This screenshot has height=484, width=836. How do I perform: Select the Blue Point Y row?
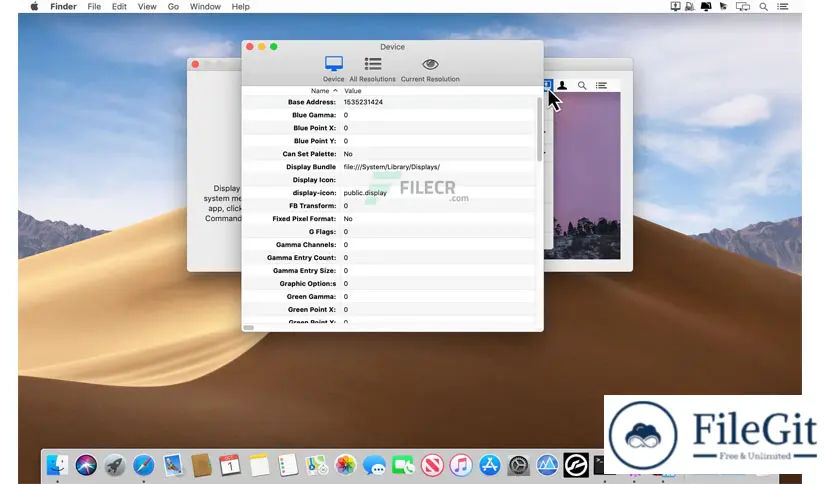[389, 141]
